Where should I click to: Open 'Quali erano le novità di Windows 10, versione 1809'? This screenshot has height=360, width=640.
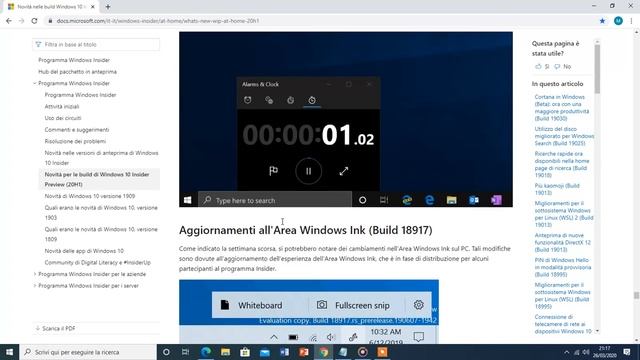tap(101, 234)
